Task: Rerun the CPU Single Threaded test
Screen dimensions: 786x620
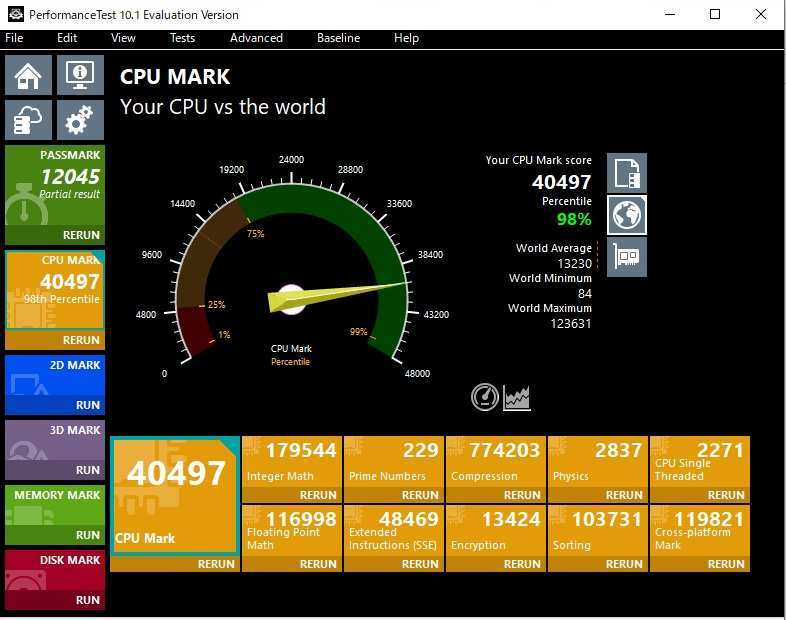Action: point(726,495)
